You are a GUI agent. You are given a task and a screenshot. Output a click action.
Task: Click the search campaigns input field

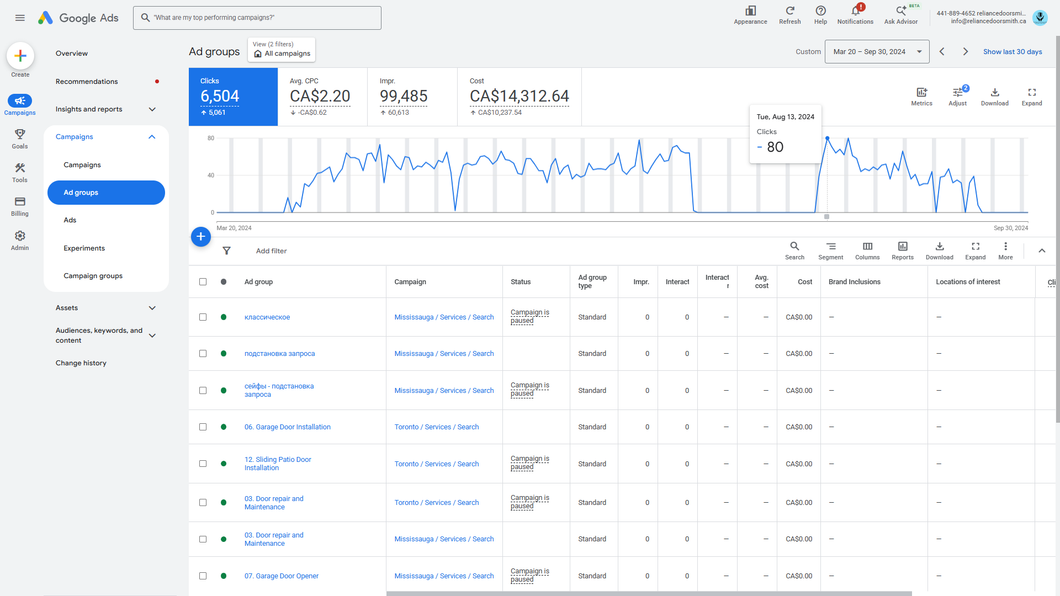(257, 18)
